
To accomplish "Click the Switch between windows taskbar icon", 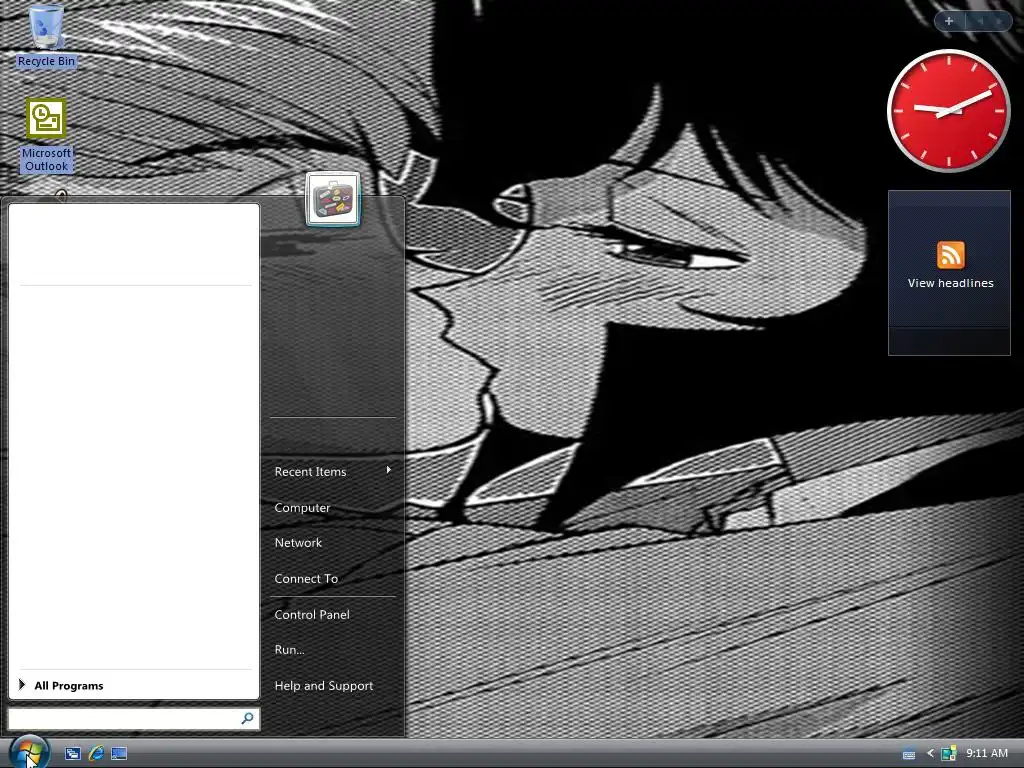I will [x=72, y=754].
